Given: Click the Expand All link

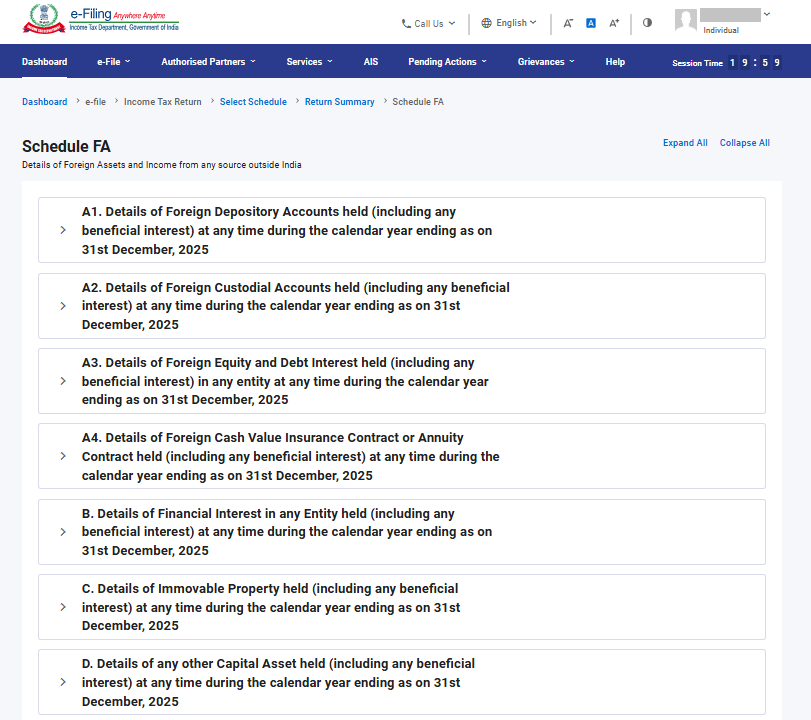Looking at the screenshot, I should click(x=685, y=143).
